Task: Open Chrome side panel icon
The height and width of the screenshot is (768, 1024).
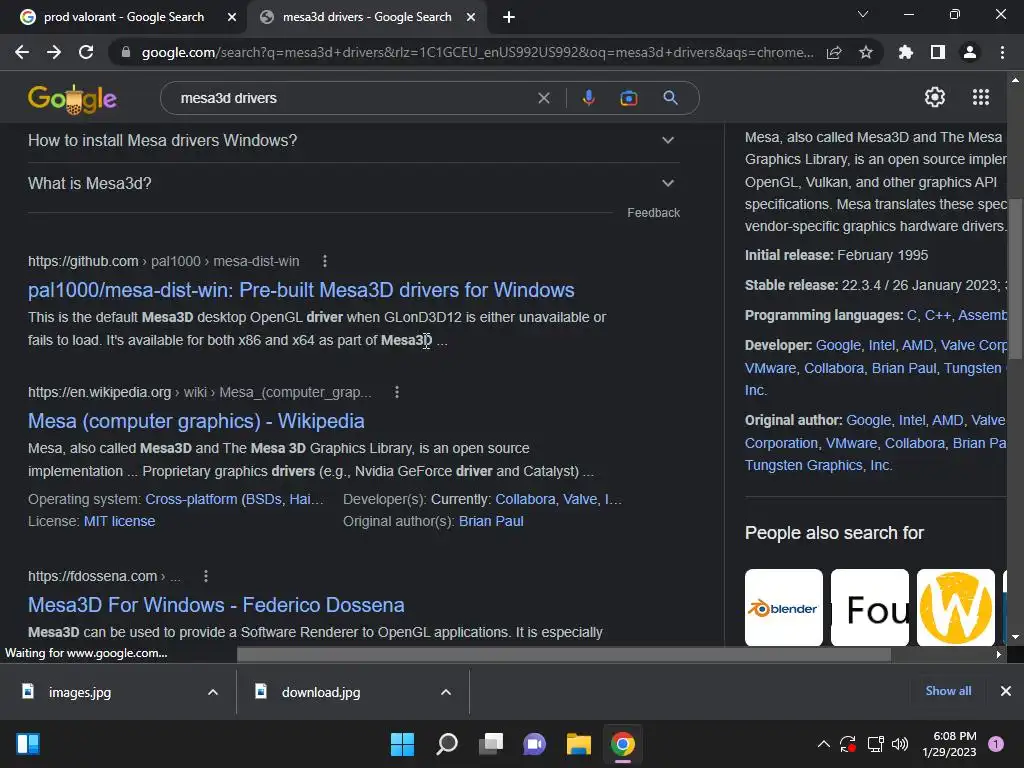Action: pyautogui.click(x=938, y=52)
